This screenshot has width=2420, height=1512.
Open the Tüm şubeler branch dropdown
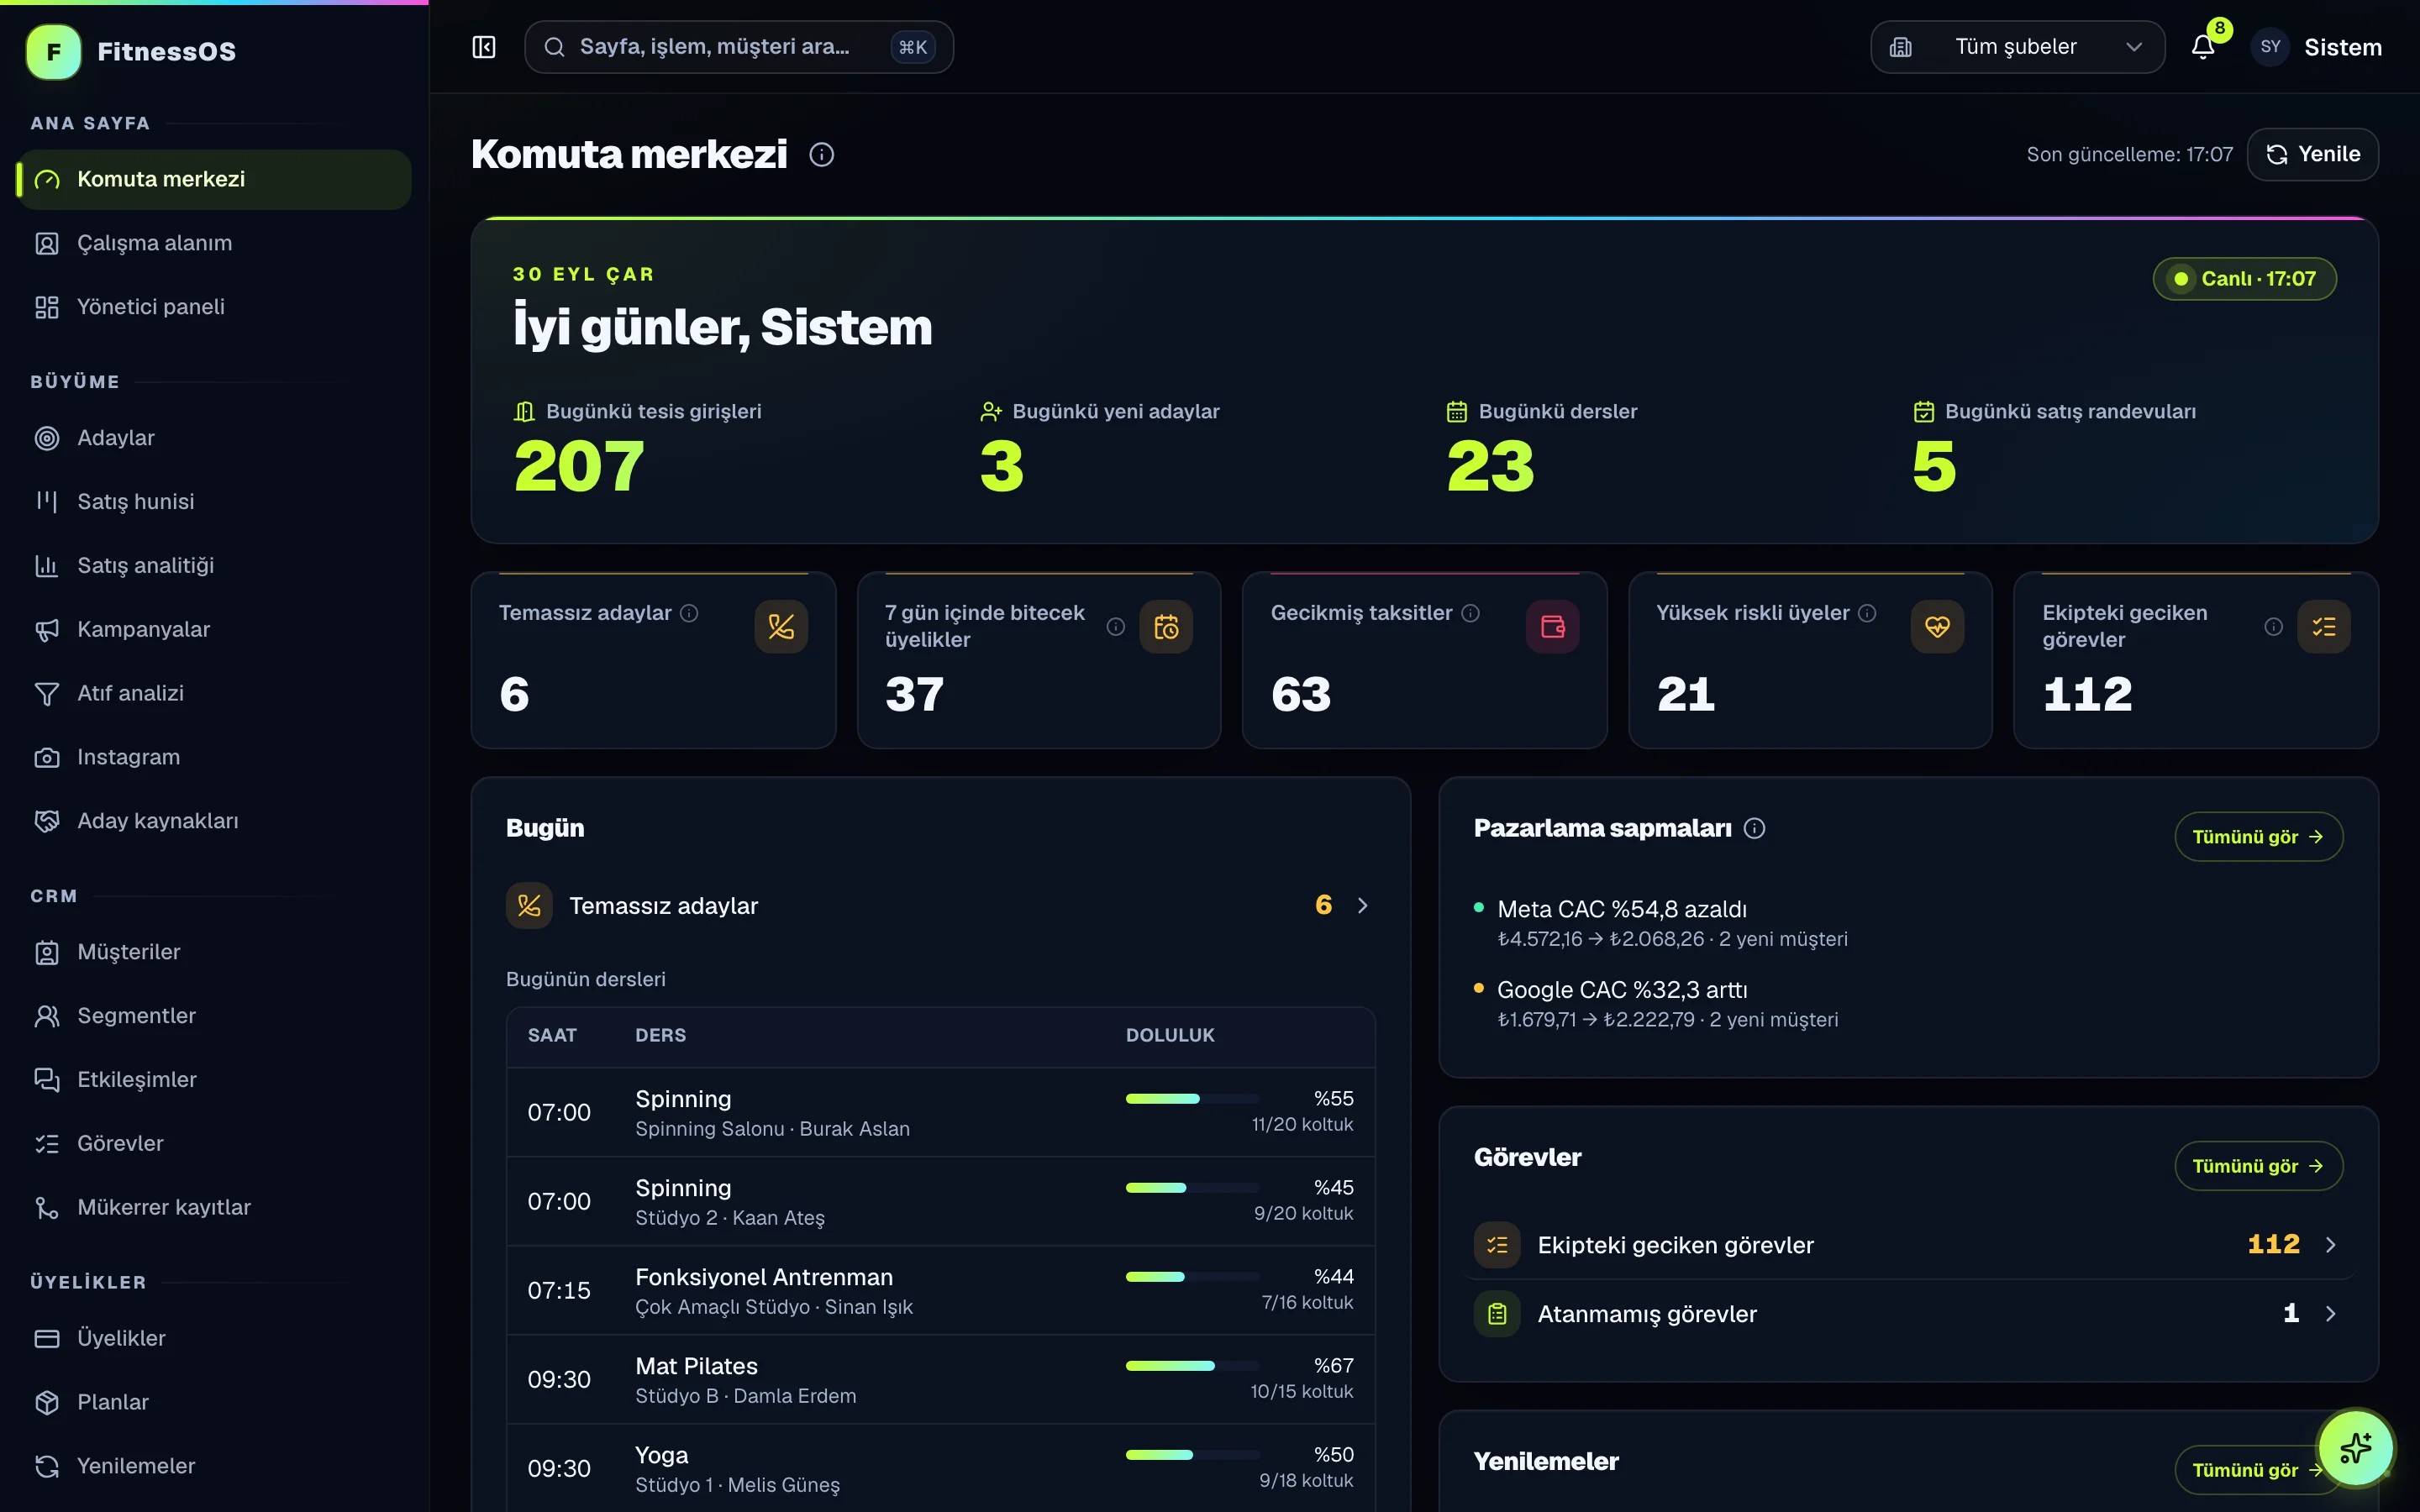pos(2017,47)
